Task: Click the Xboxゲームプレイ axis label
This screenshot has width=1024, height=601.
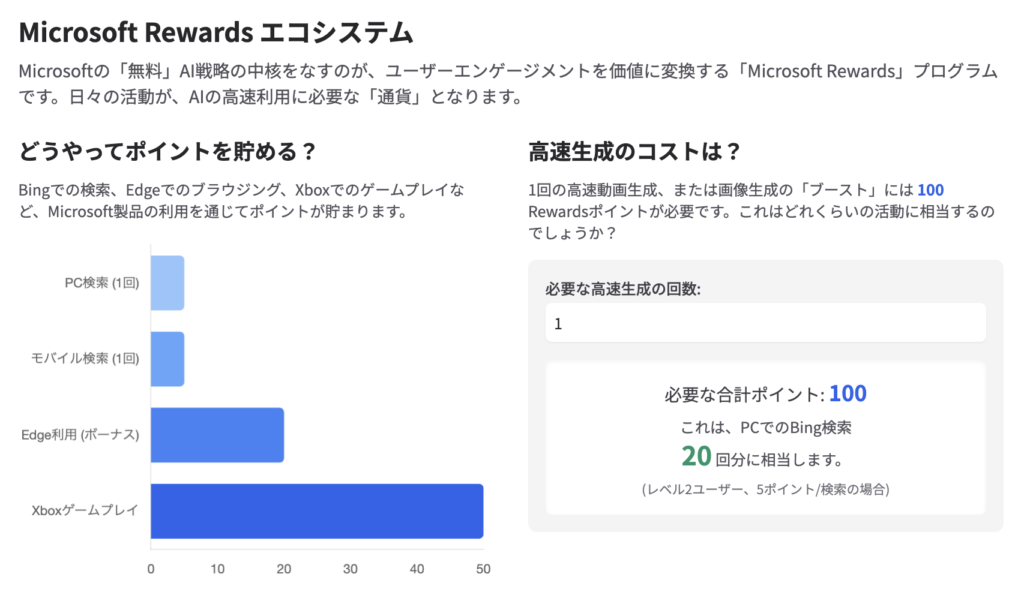Action: 85,511
